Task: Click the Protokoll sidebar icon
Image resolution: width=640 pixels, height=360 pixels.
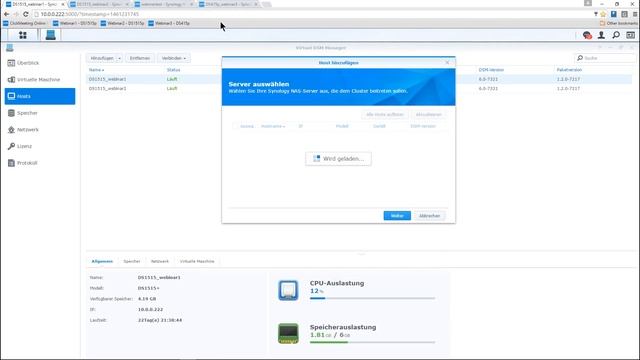Action: [11, 163]
